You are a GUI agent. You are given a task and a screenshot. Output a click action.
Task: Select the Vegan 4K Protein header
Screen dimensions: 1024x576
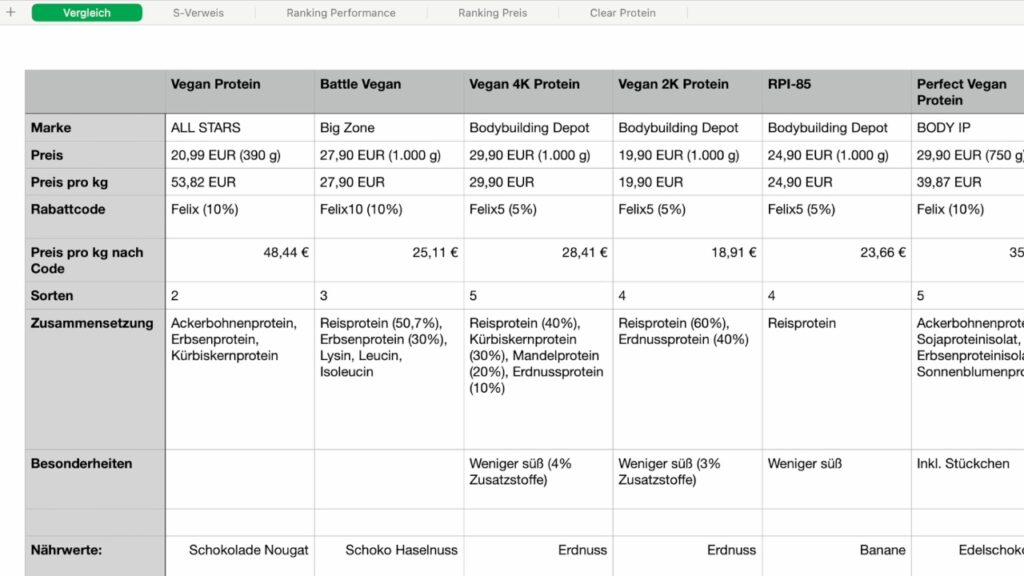point(538,92)
